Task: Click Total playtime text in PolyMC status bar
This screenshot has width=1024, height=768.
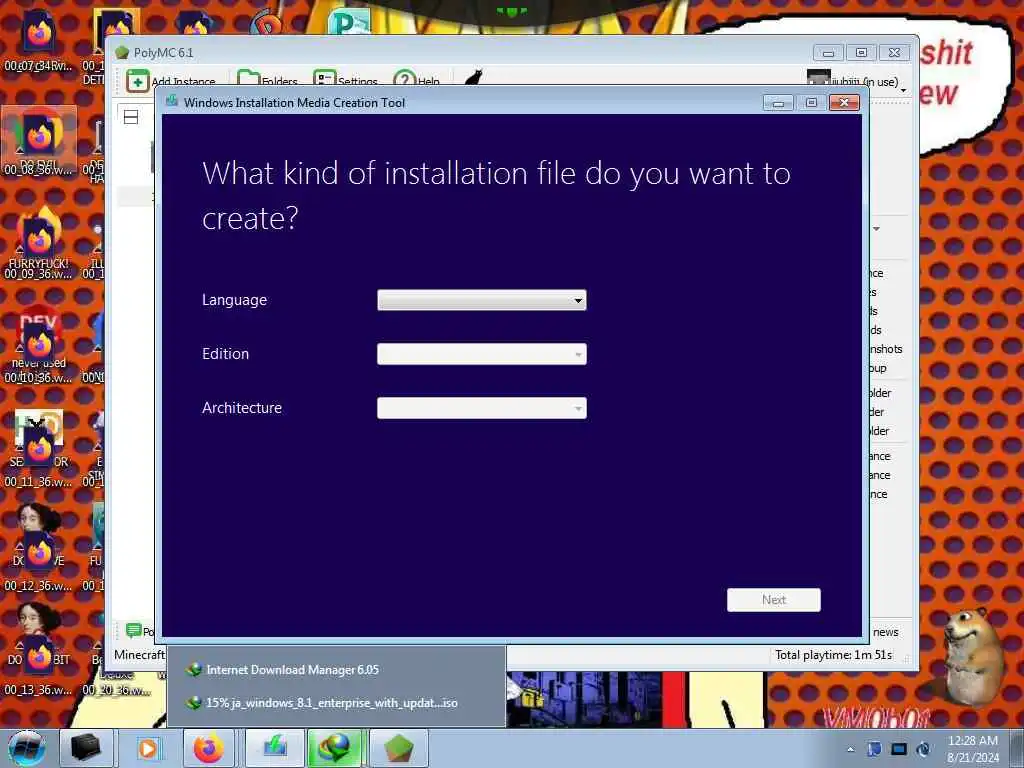Action: [x=833, y=654]
